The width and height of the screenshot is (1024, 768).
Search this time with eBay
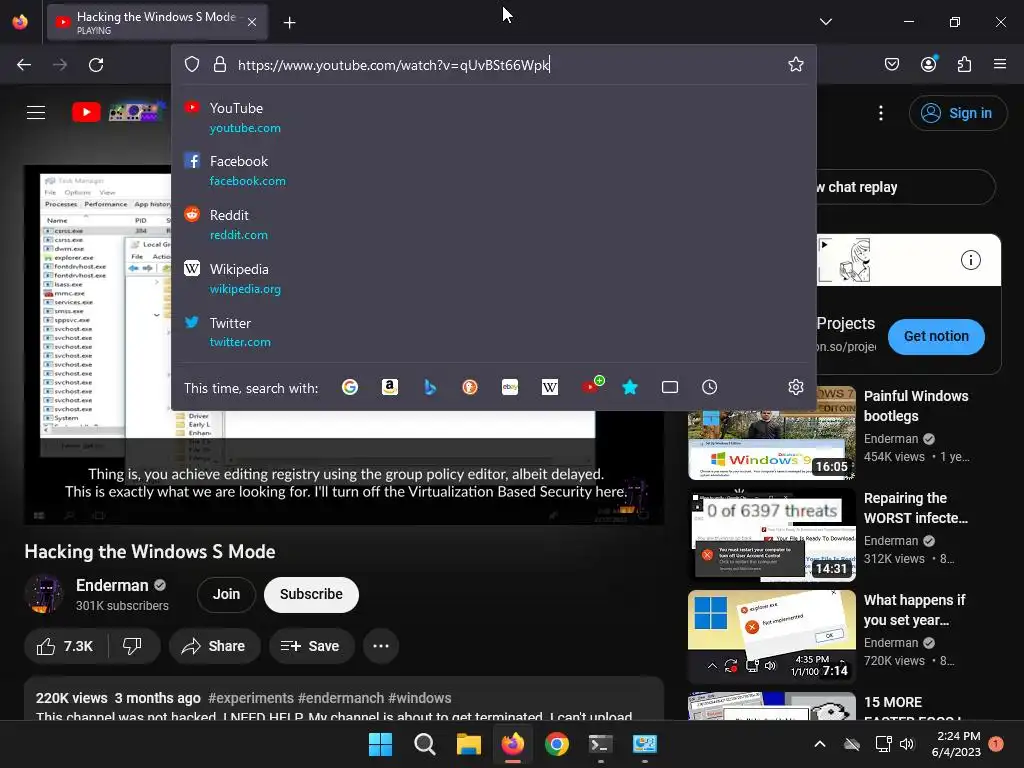point(510,387)
